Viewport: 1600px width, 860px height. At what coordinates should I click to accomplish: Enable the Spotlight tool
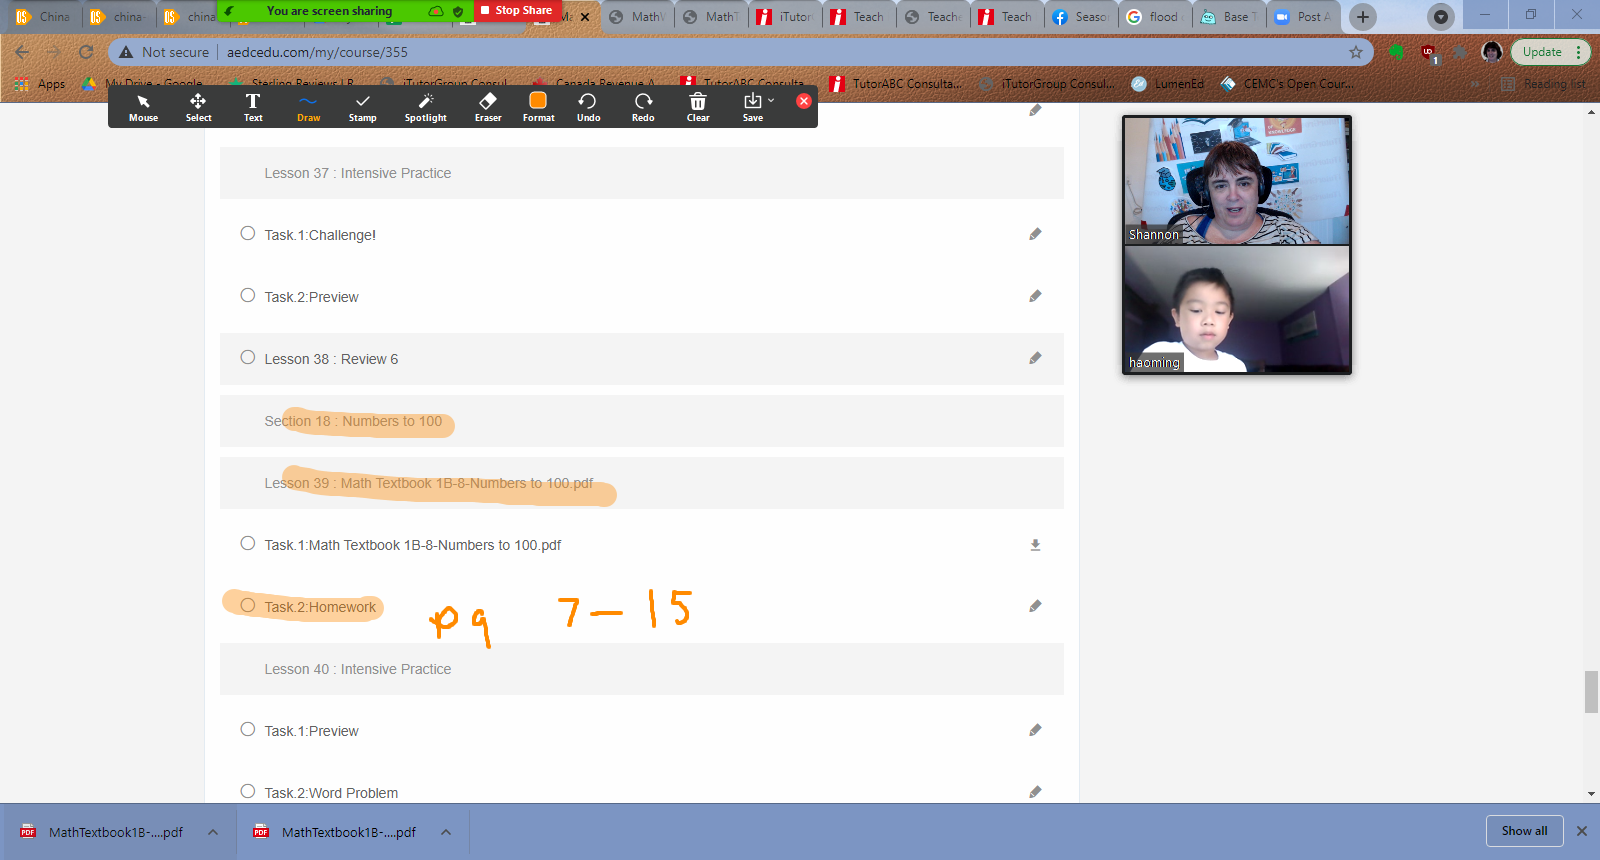[x=425, y=107]
